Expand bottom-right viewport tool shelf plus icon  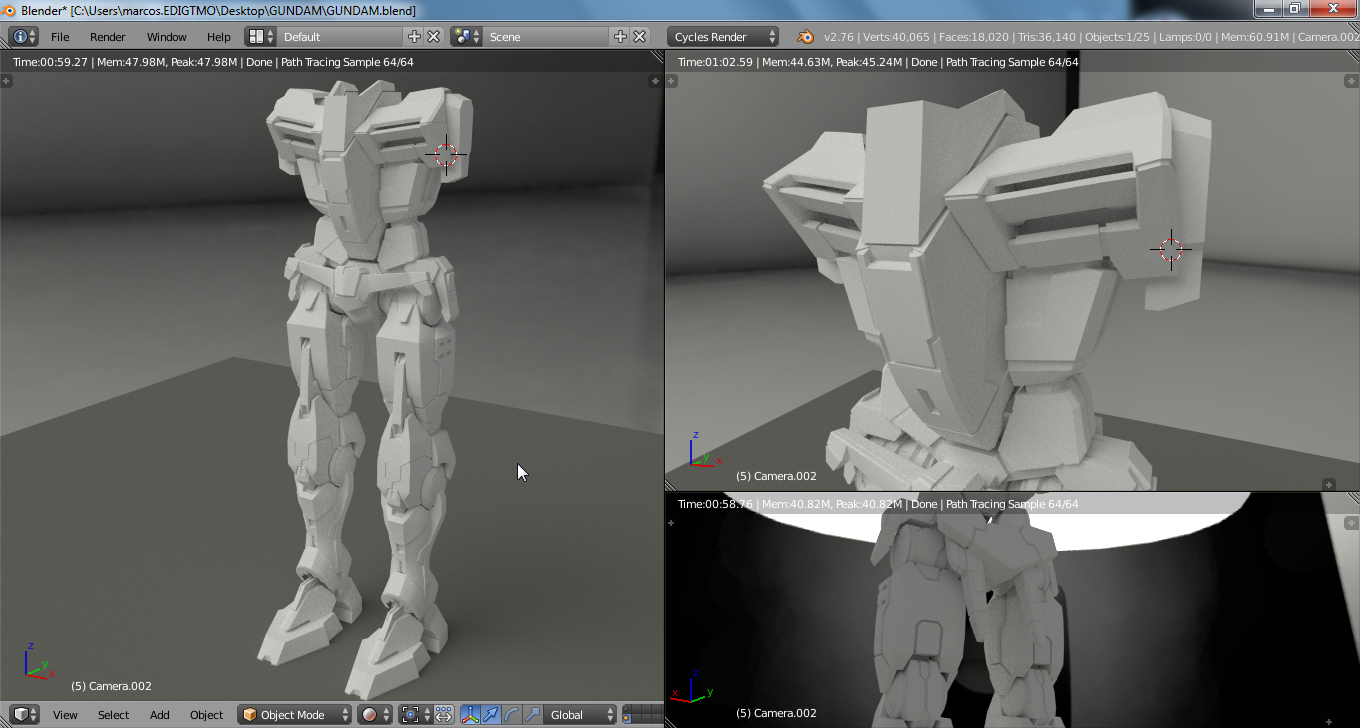pos(671,522)
